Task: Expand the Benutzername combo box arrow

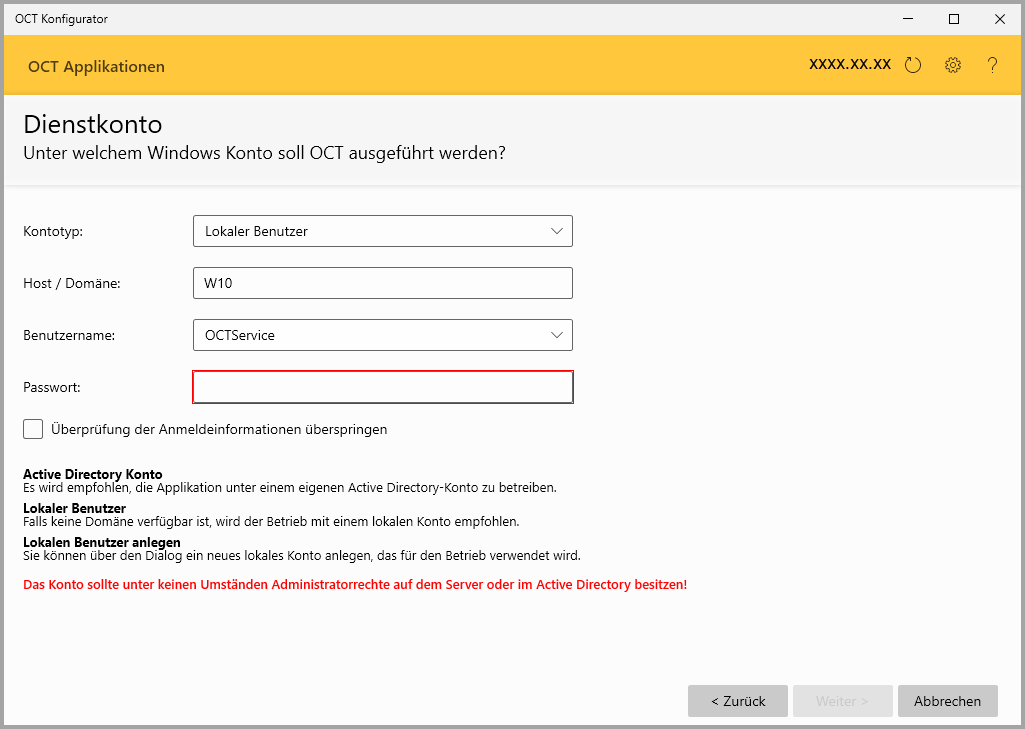Action: [x=557, y=335]
